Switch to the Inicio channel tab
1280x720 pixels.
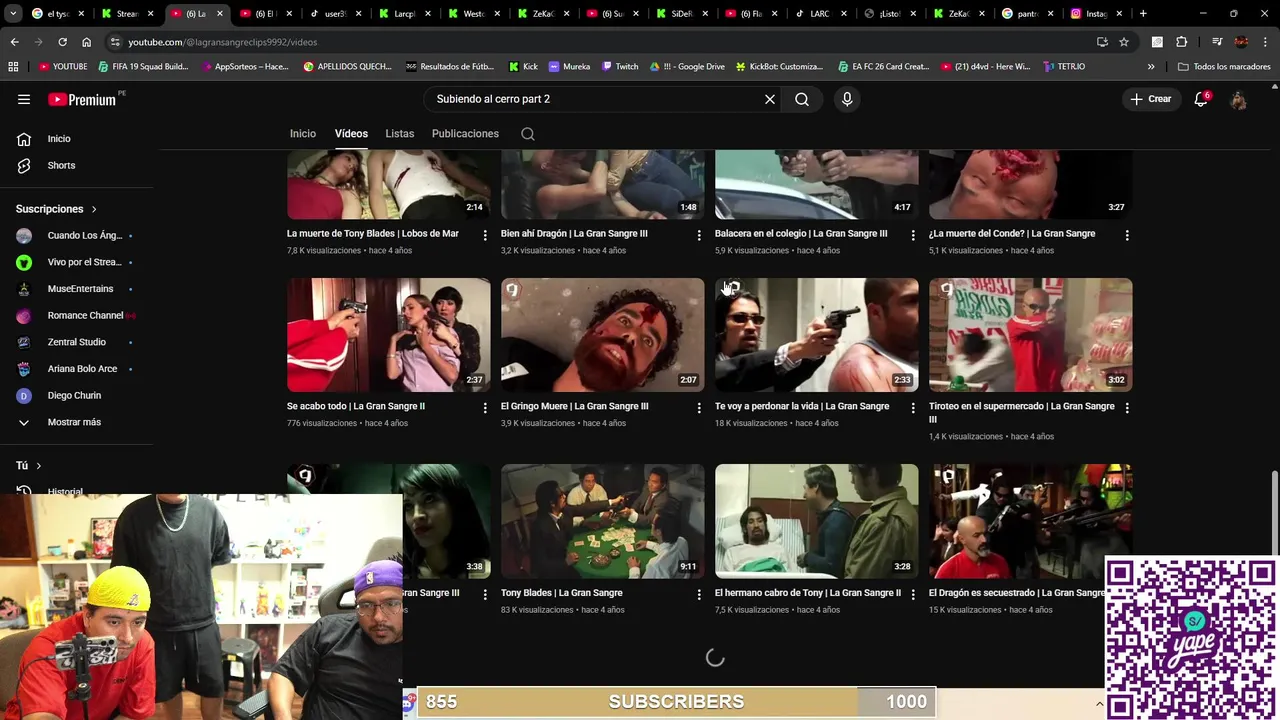pos(303,134)
